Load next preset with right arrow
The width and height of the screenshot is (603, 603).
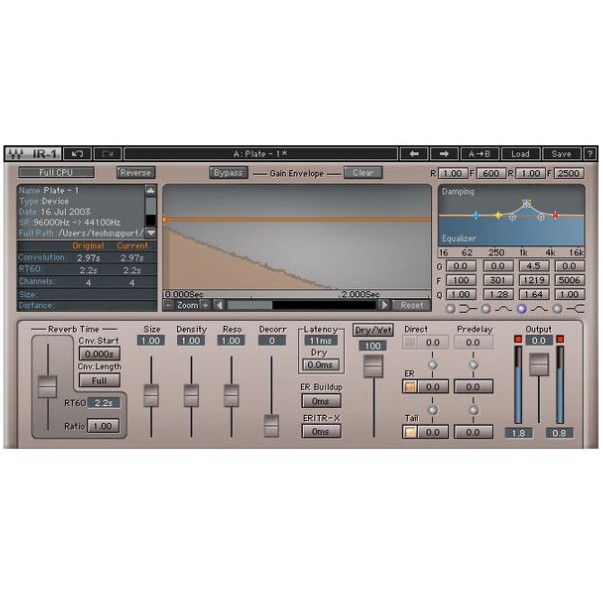pyautogui.click(x=444, y=154)
